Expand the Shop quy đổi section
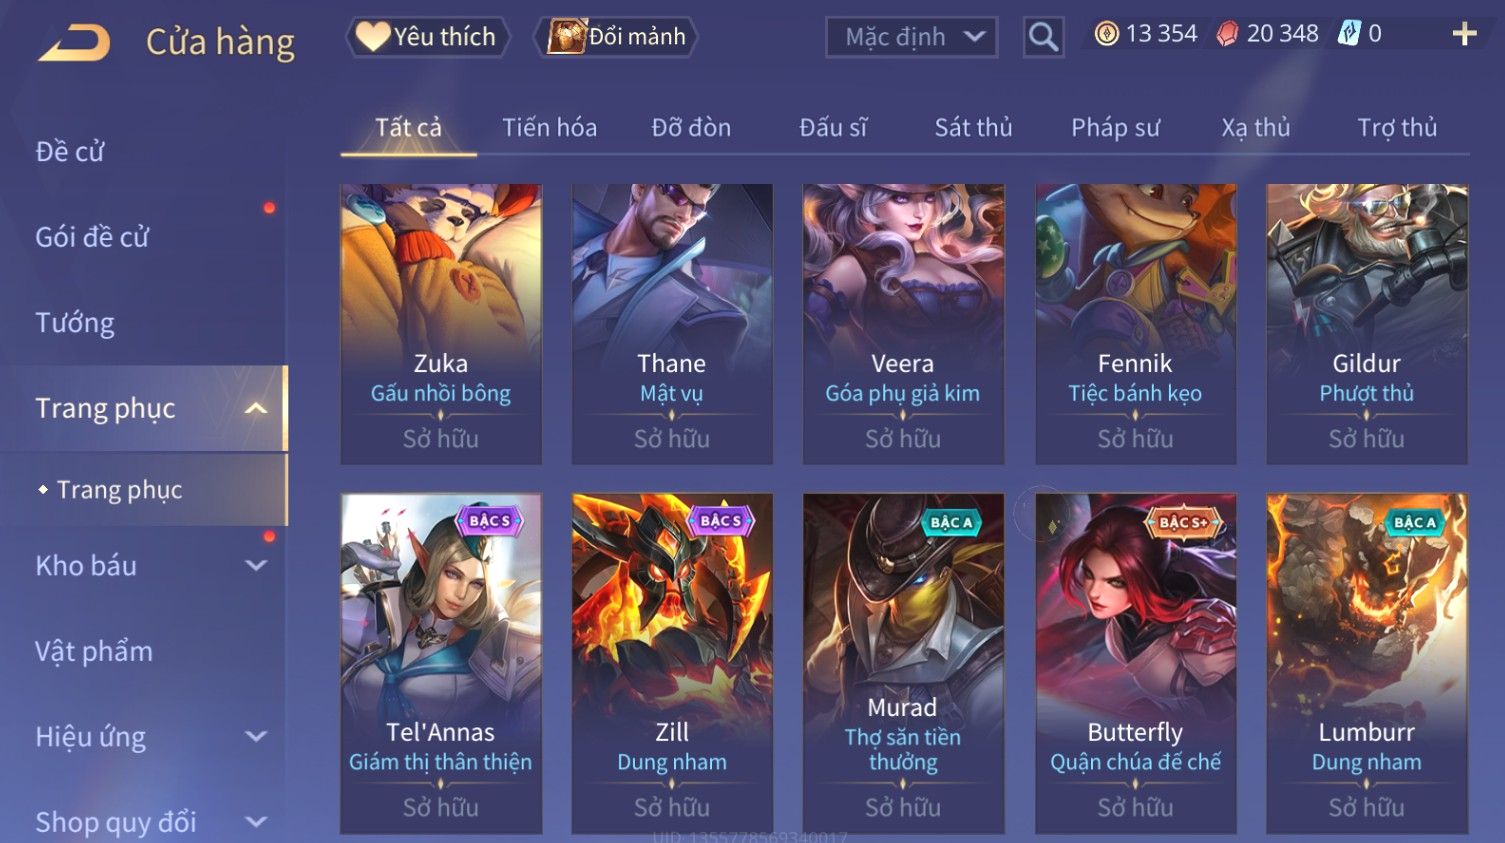Screen dimensions: 1505x843 coord(256,822)
